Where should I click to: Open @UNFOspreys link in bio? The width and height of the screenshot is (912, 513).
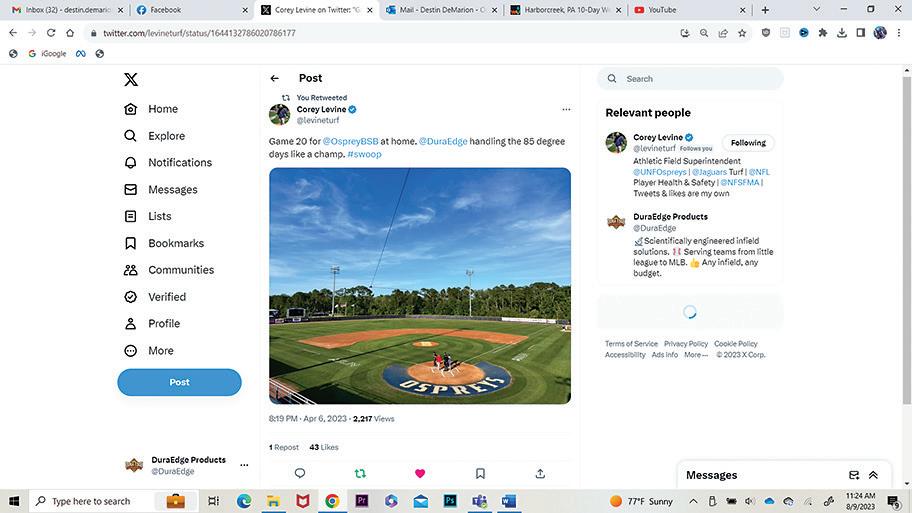pos(660,172)
